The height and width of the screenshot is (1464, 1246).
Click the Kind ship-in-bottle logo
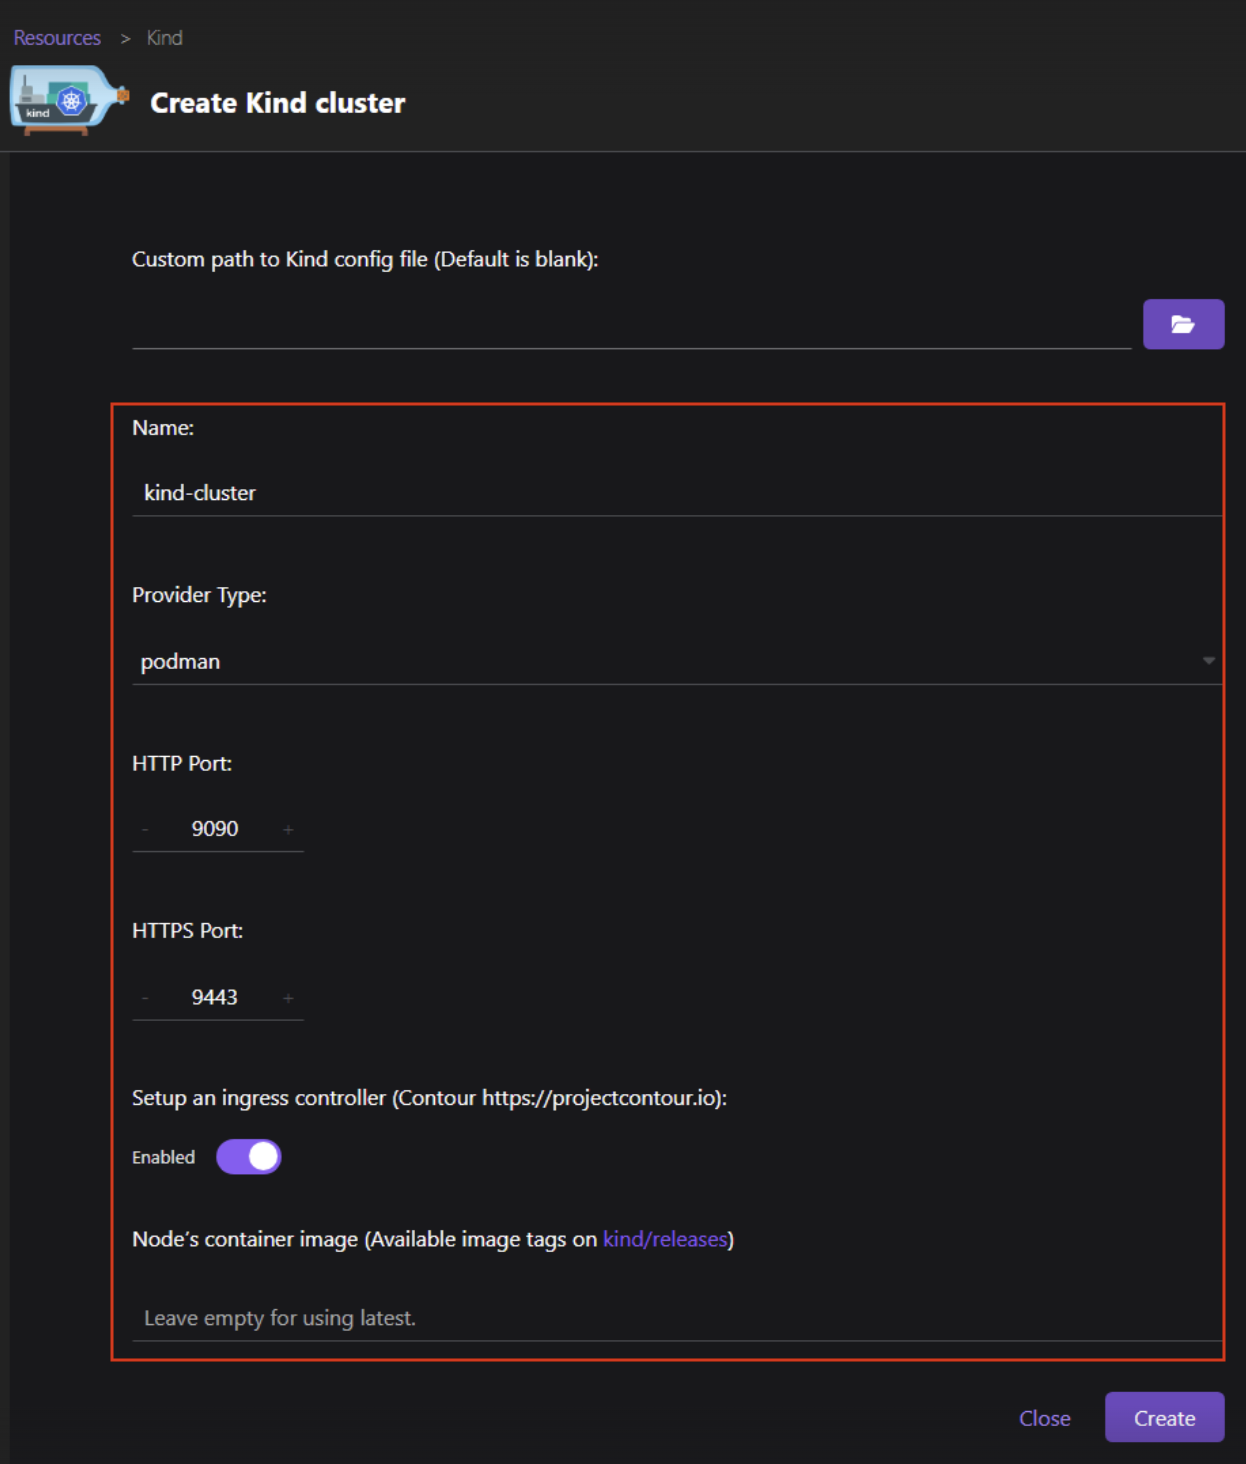coord(69,100)
